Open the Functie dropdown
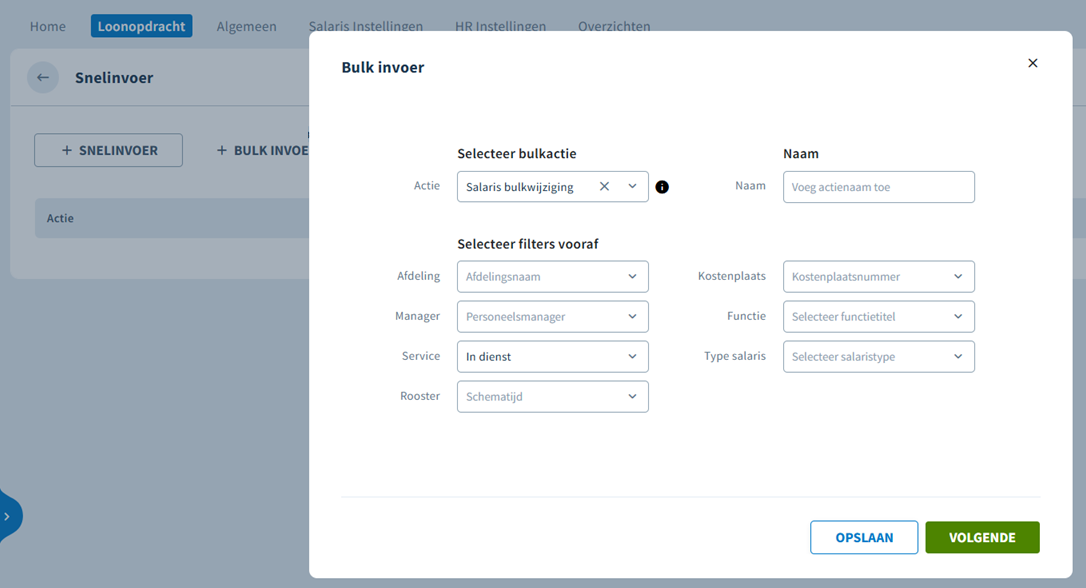 click(879, 317)
